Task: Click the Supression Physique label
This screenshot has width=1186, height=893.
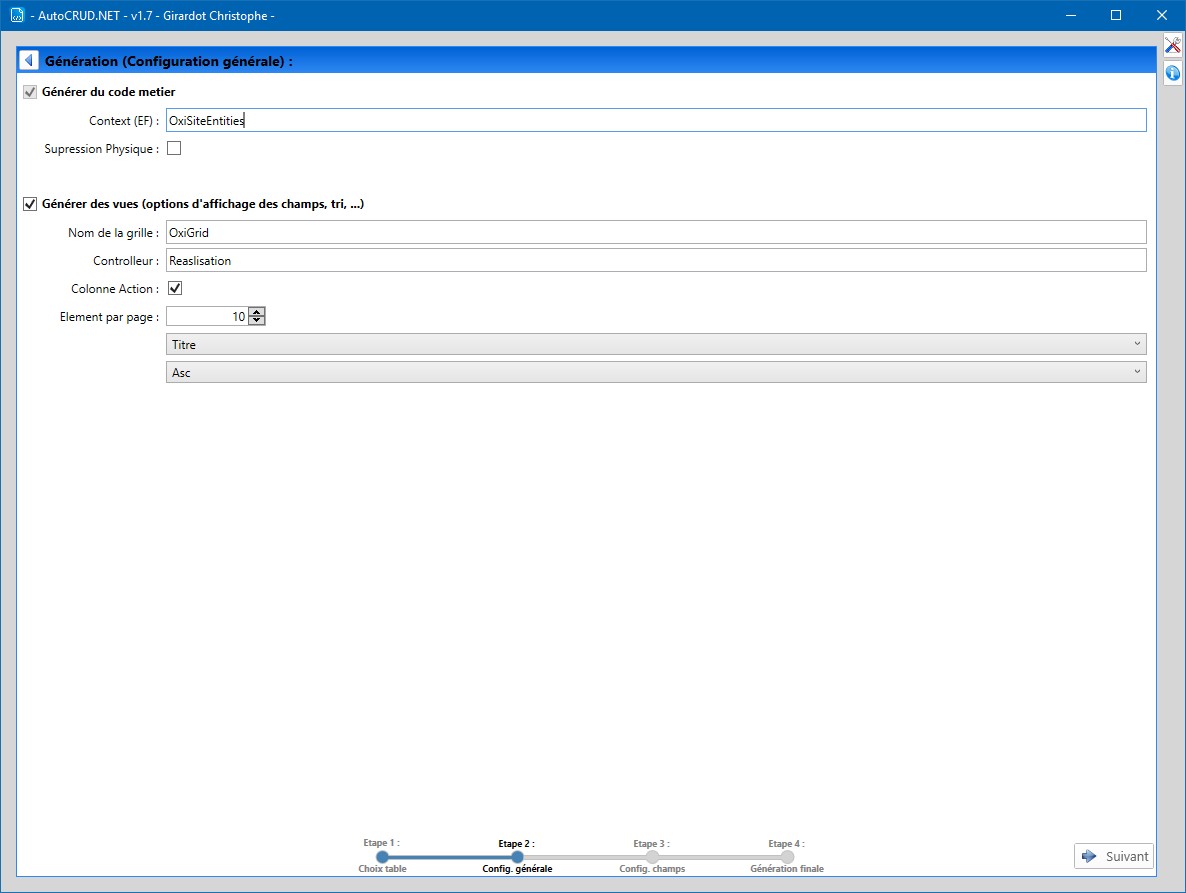Action: point(101,149)
